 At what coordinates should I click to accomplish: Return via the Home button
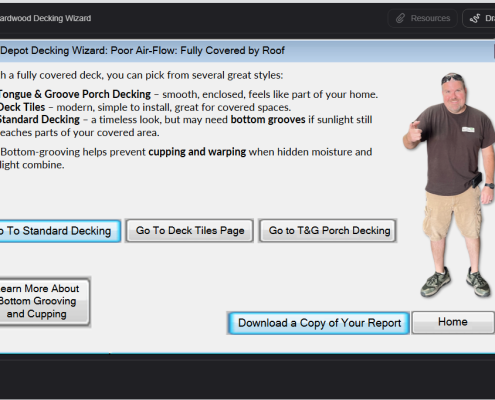coord(453,322)
